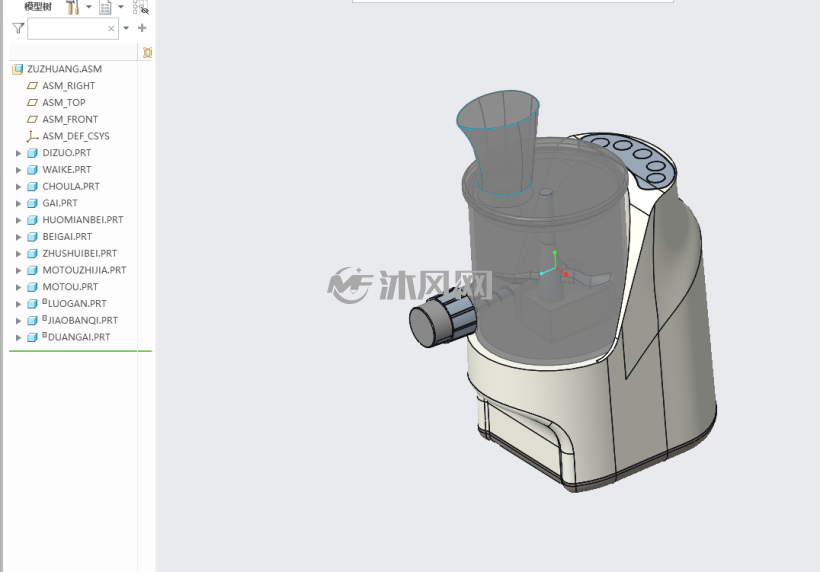Select ZHUSHUIBEI.PRT in the model tree
The image size is (820, 572).
click(x=79, y=253)
